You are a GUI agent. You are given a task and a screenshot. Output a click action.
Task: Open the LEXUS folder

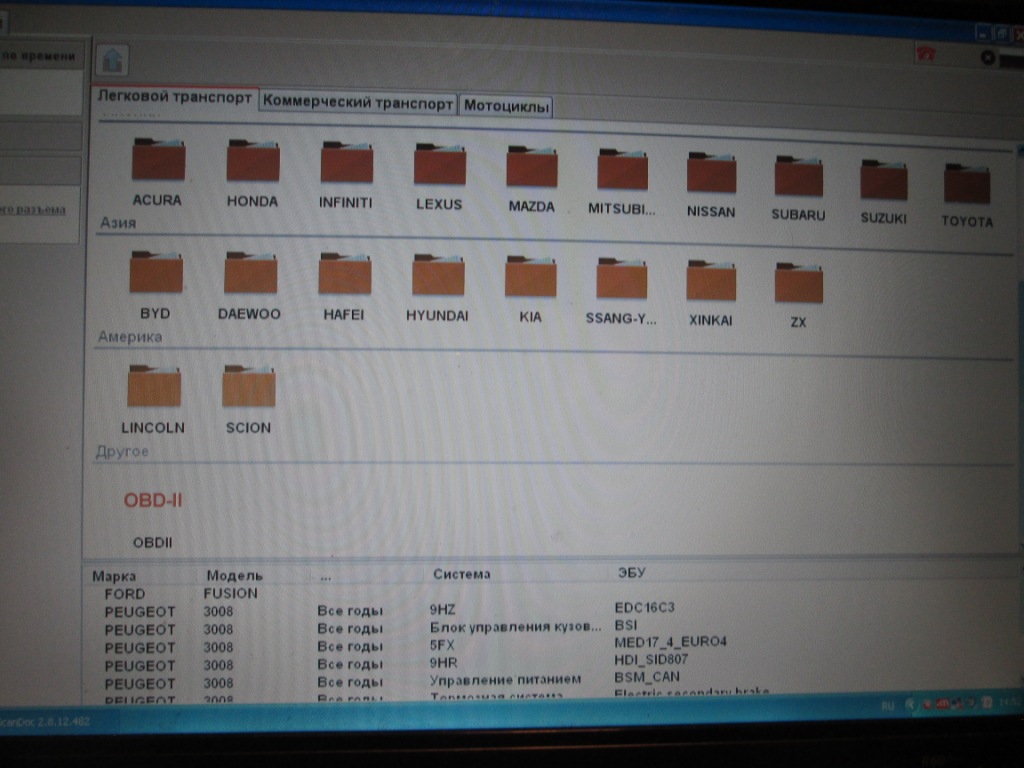coord(439,178)
